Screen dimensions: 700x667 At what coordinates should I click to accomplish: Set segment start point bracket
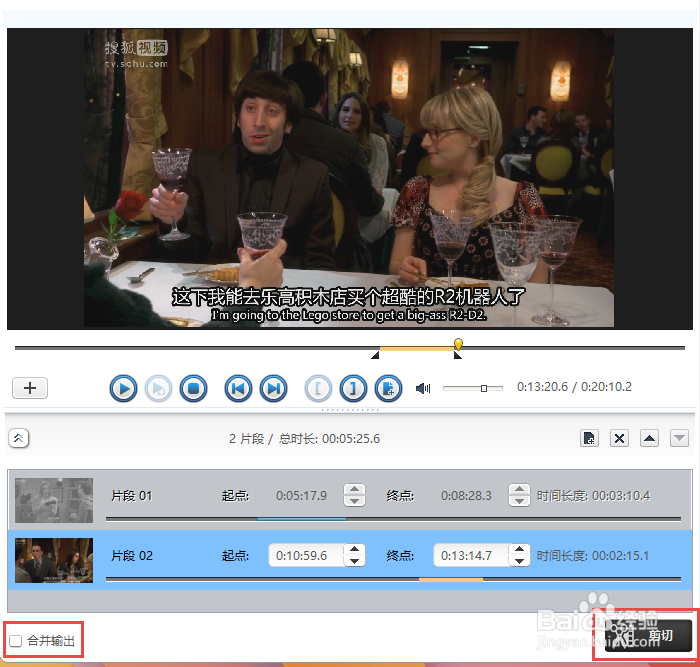tap(318, 388)
